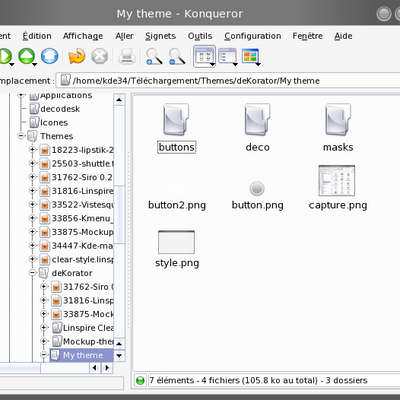Select 33875-Mock under deKorator in tree

point(88,314)
